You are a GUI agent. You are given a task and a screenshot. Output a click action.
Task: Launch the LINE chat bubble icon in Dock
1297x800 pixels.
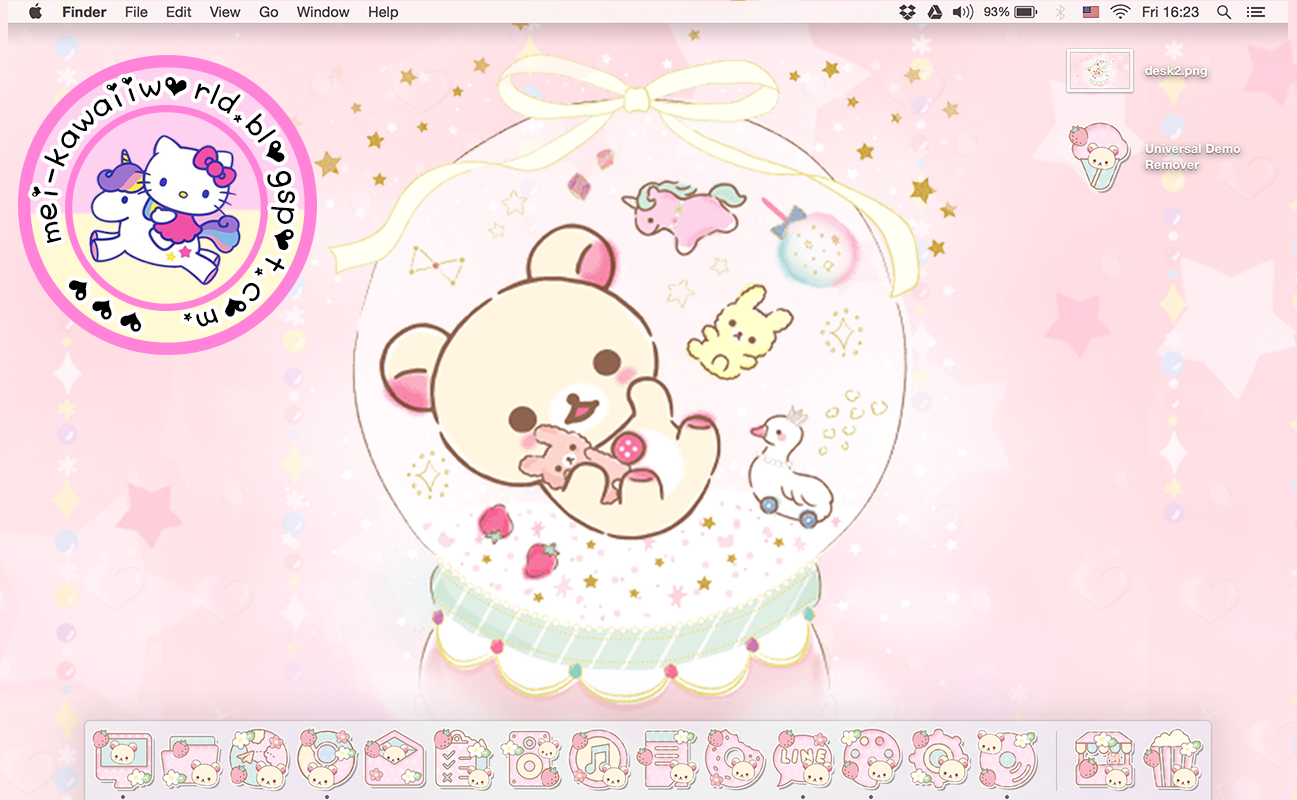[x=802, y=759]
